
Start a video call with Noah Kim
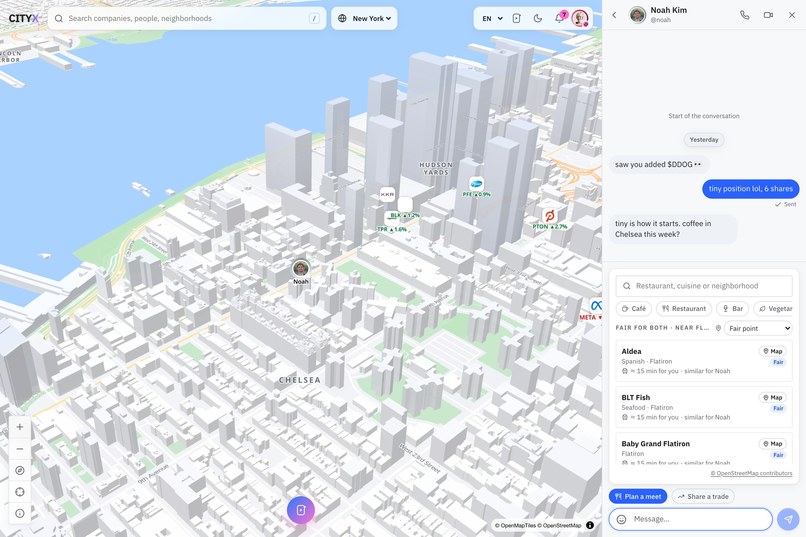[768, 15]
